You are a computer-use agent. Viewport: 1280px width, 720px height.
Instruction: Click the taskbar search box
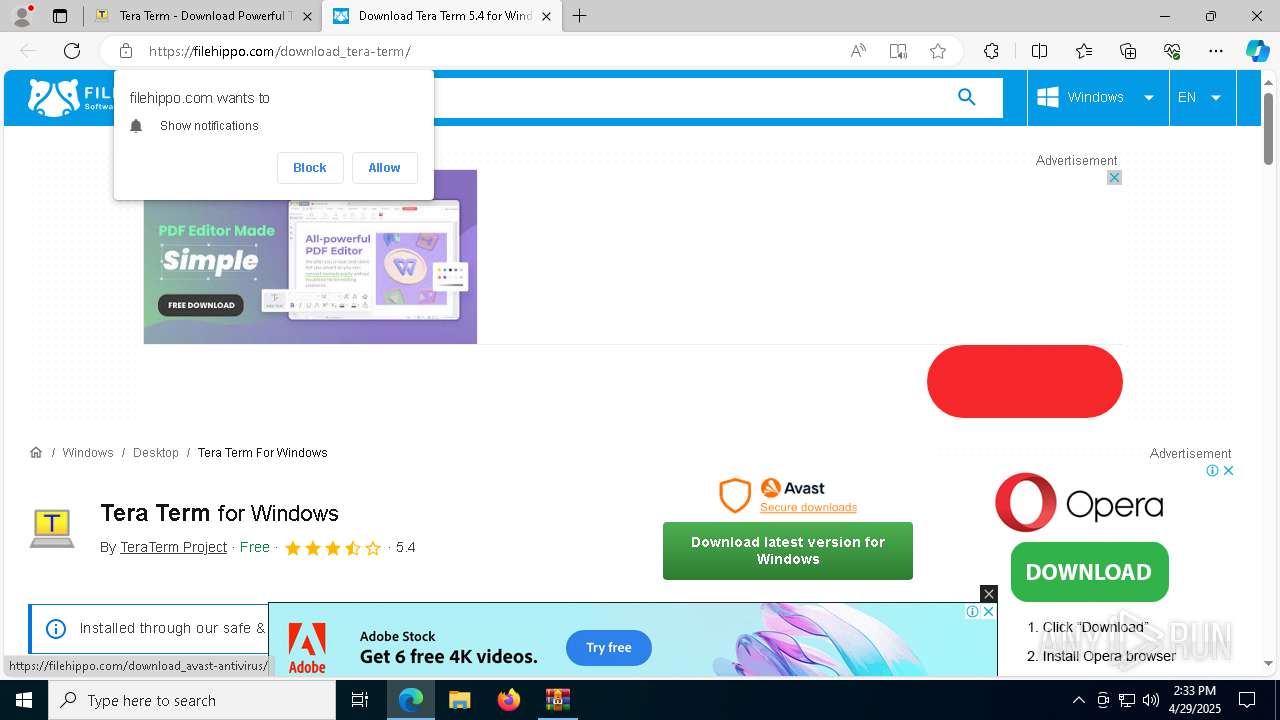click(x=192, y=700)
